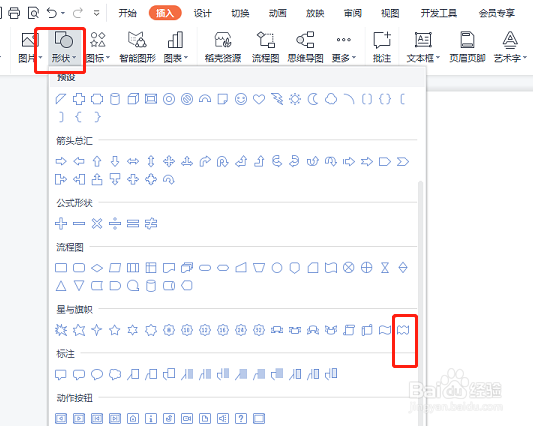533x426 pixels.
Task: Select the pentagon arrow shape
Action: (x=385, y=161)
